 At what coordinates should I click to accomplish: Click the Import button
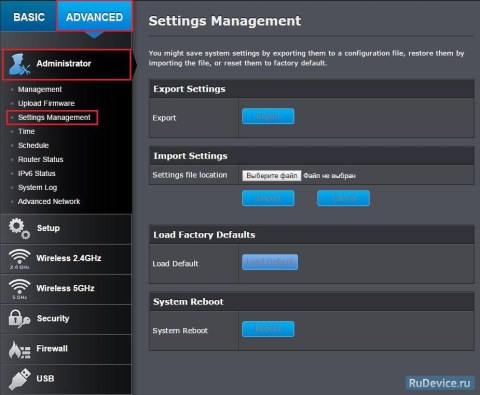[268, 198]
